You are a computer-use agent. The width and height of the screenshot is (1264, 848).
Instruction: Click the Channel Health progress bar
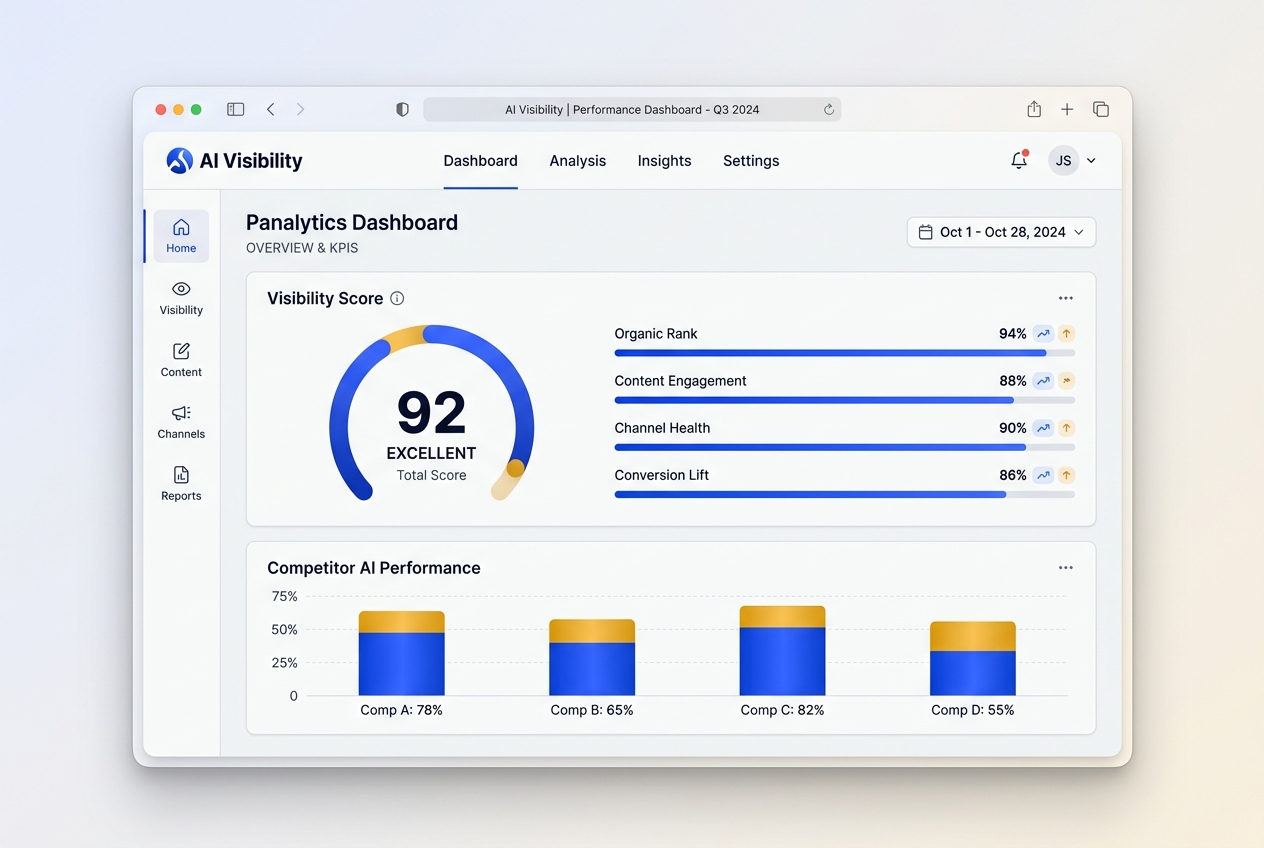(x=844, y=447)
